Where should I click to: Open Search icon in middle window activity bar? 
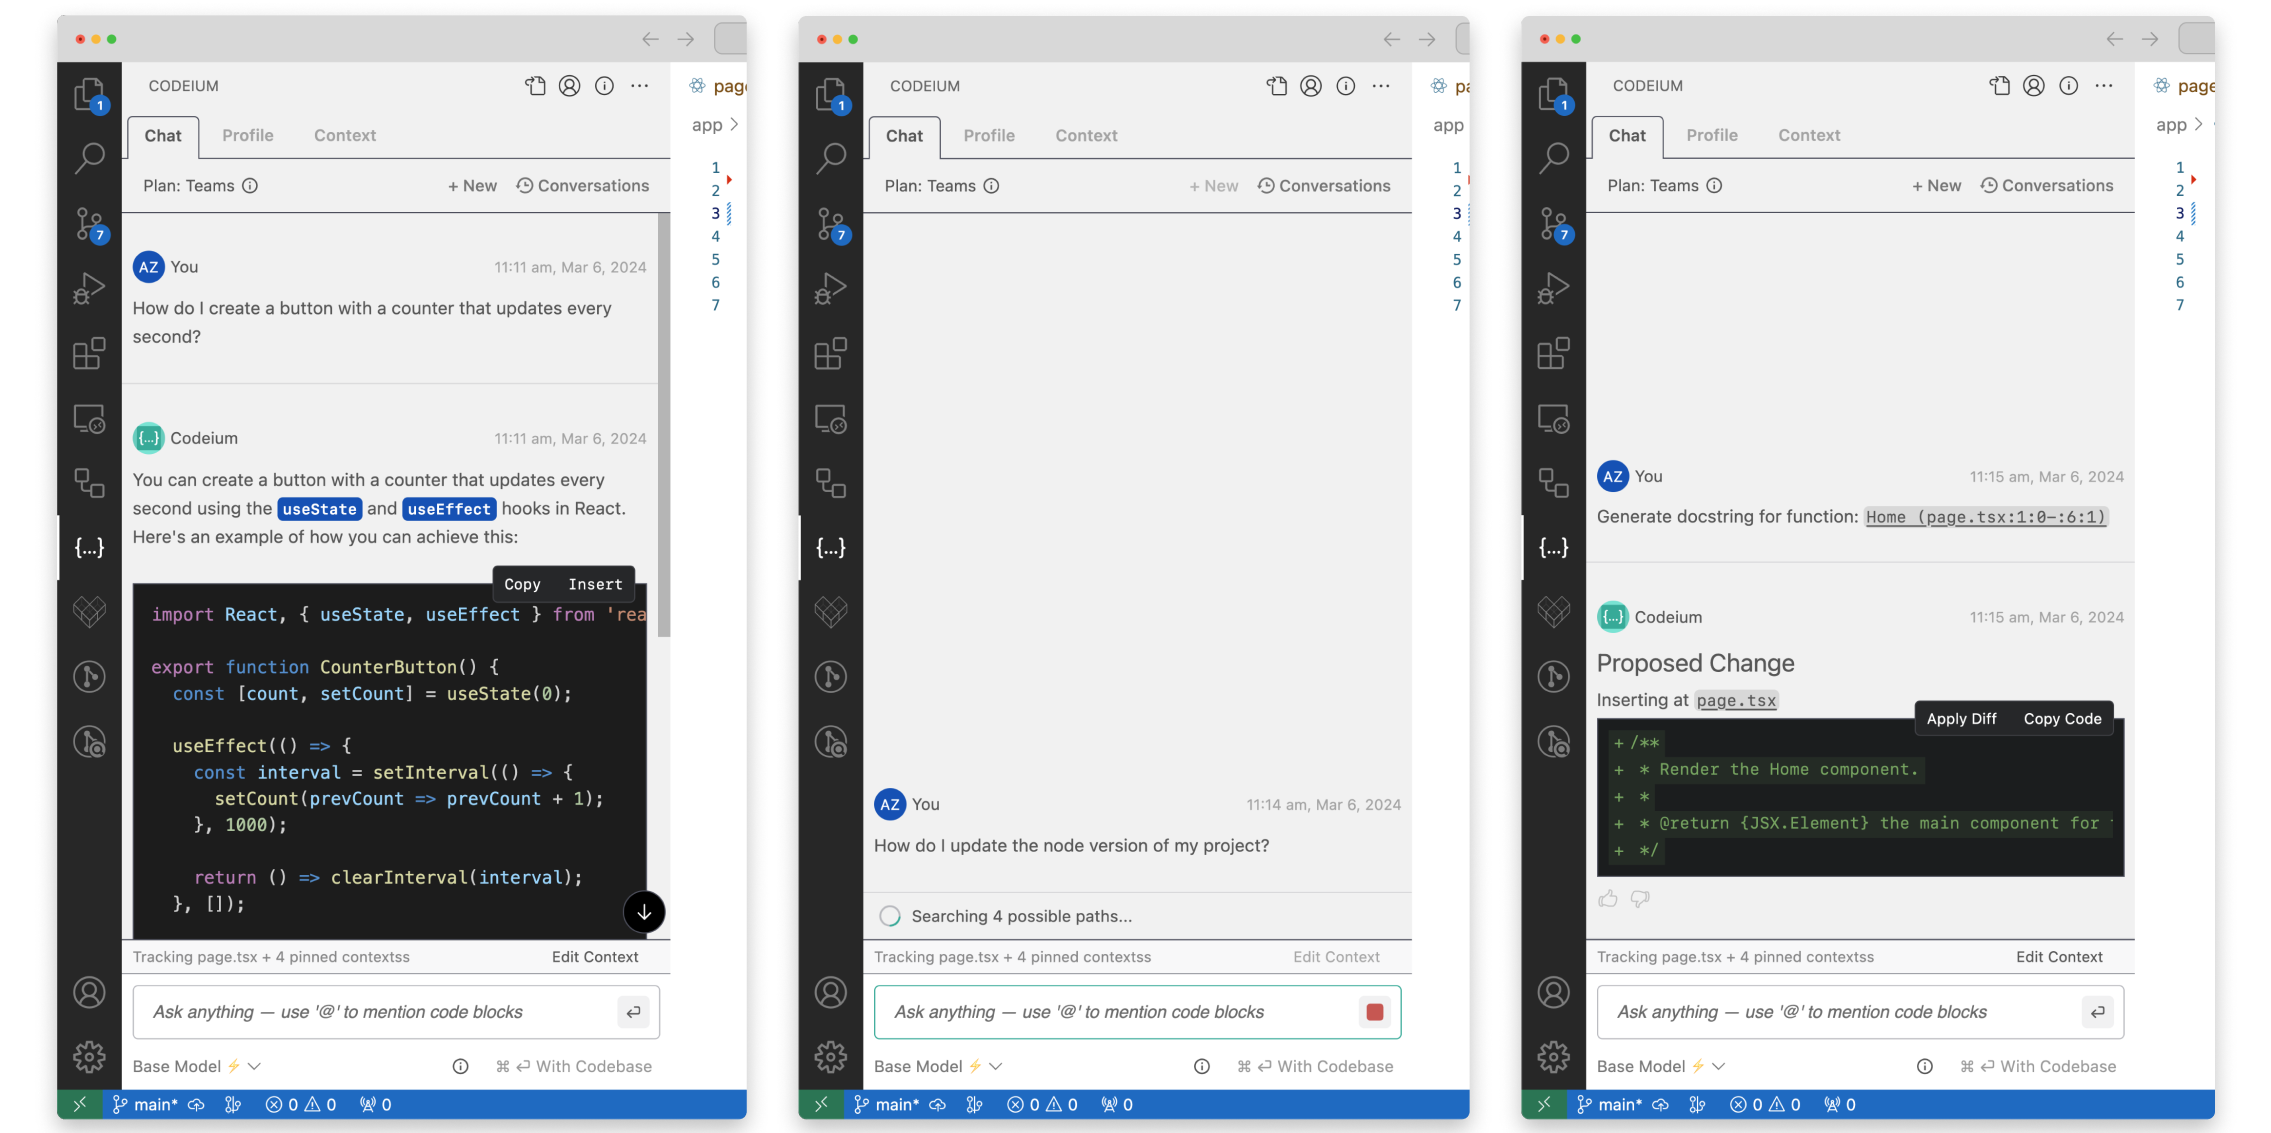click(831, 157)
